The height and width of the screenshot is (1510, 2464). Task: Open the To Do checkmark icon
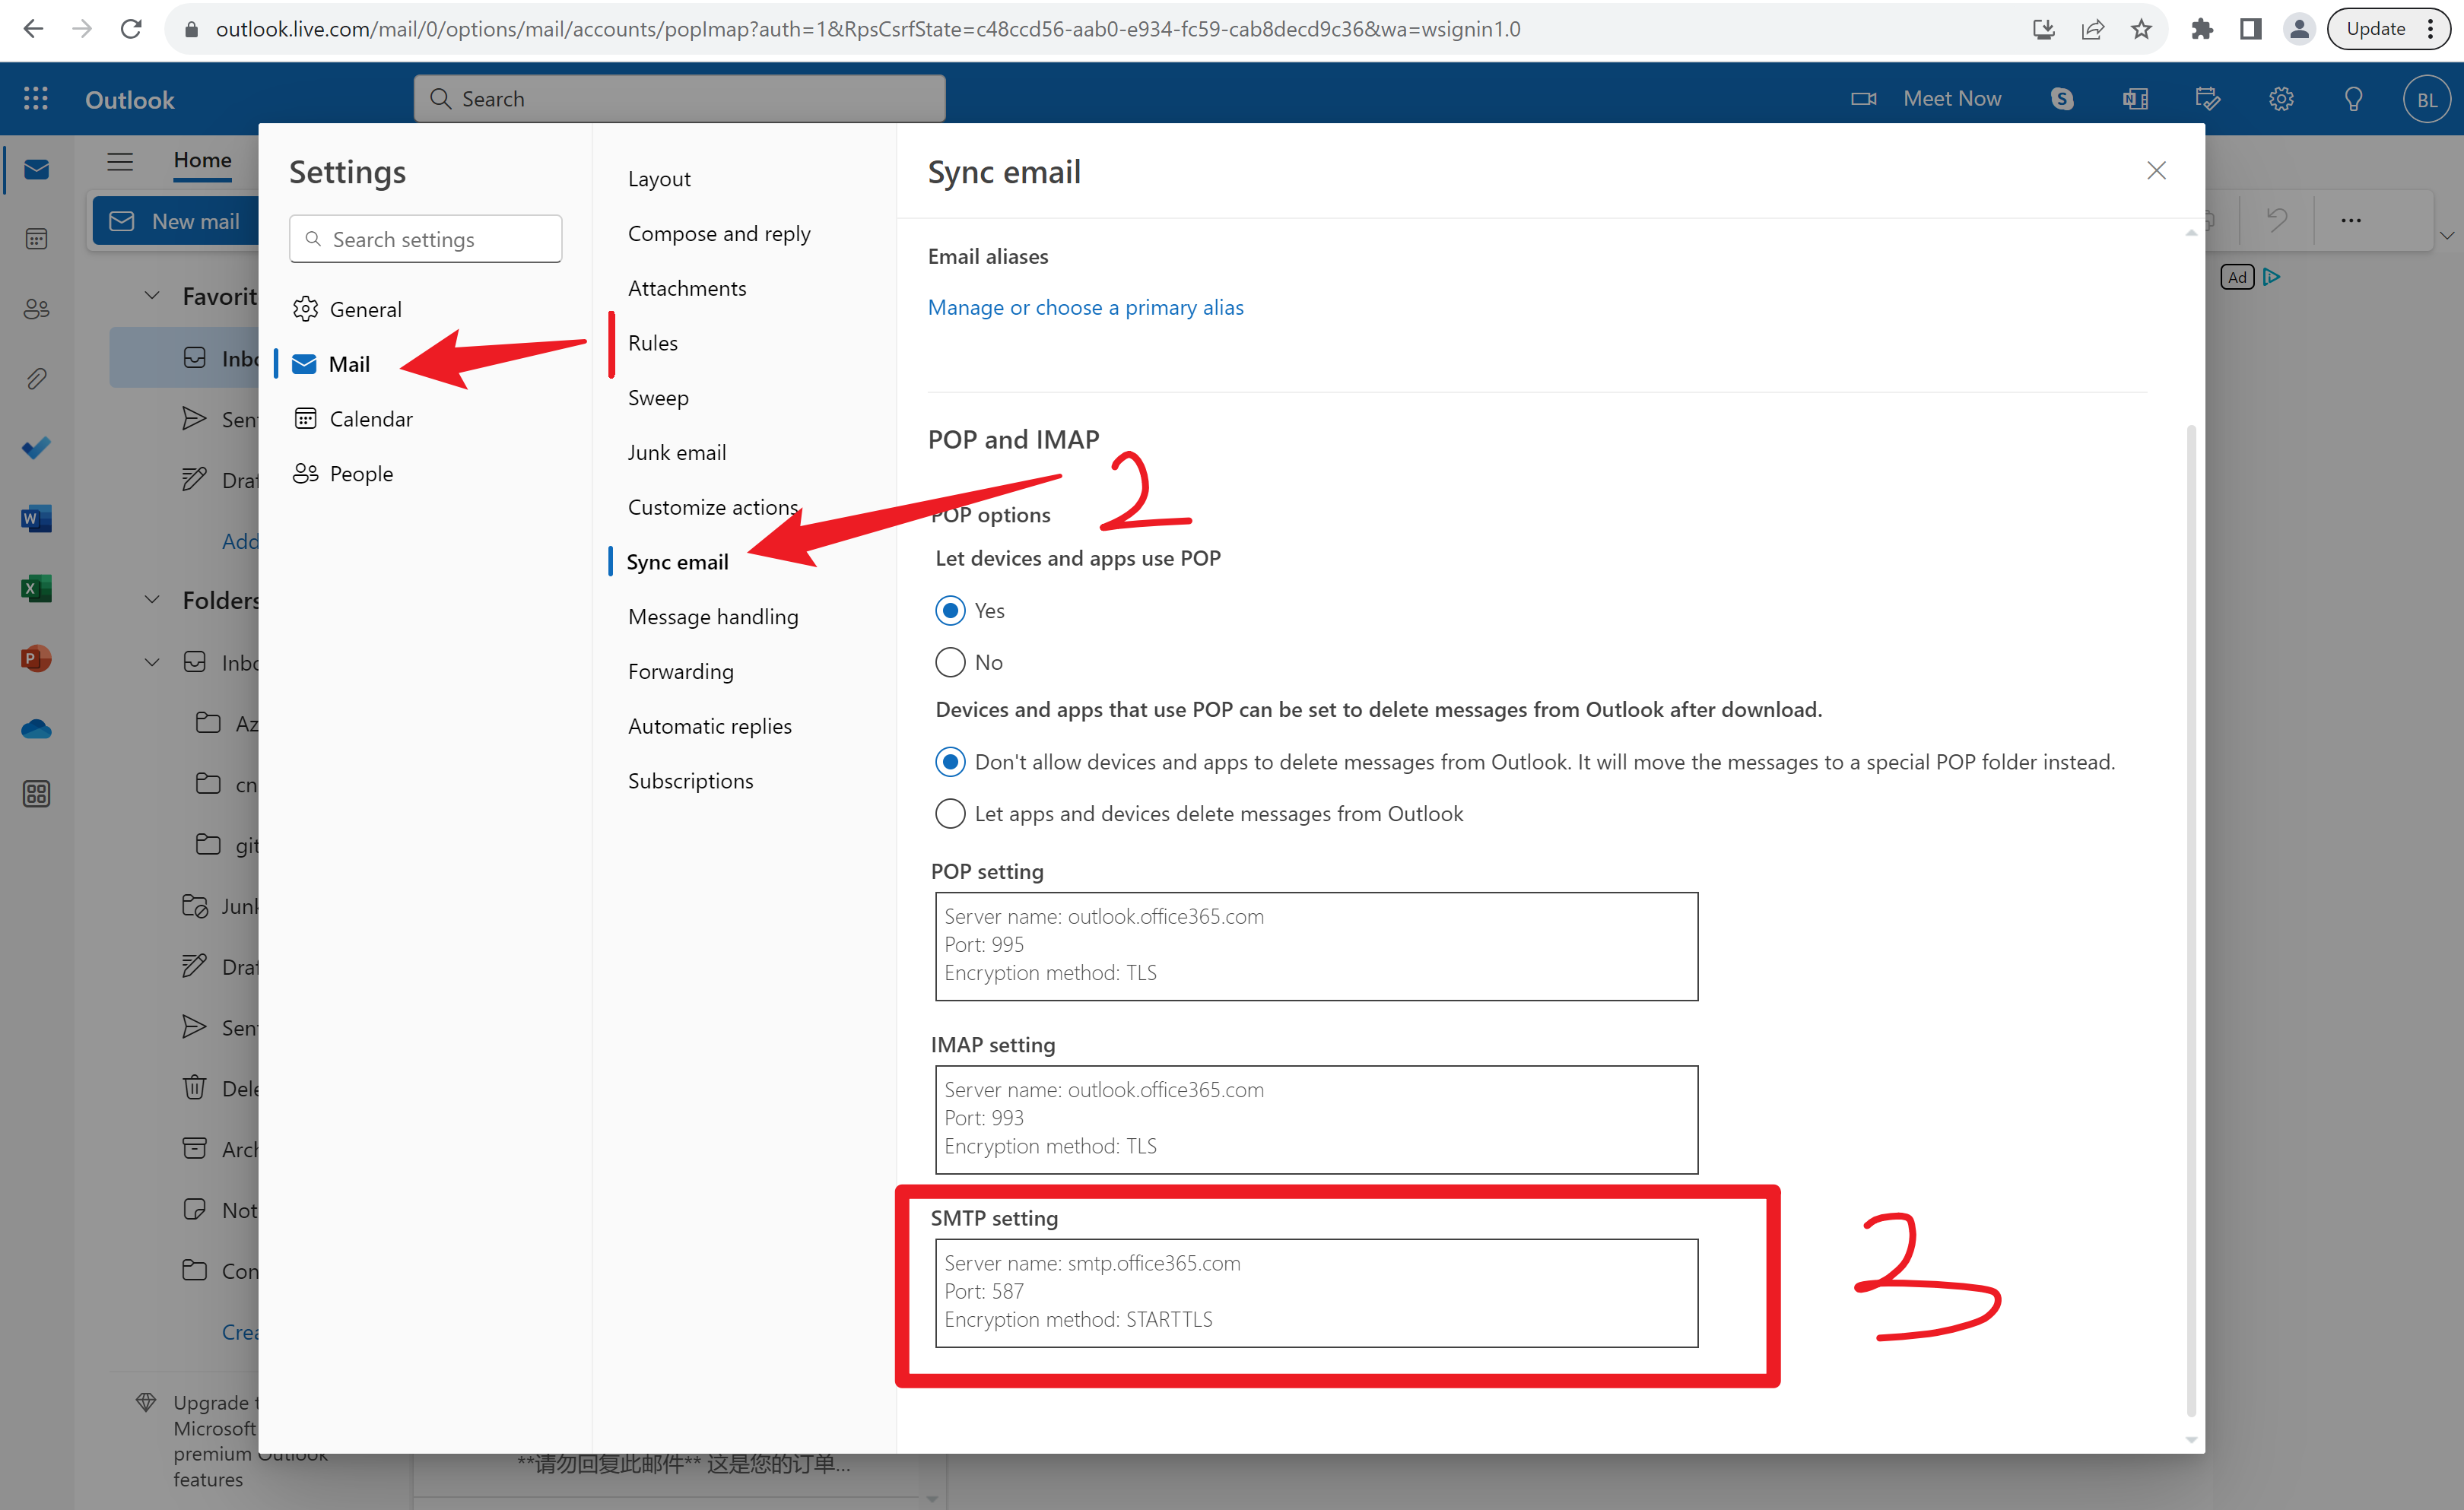click(36, 448)
